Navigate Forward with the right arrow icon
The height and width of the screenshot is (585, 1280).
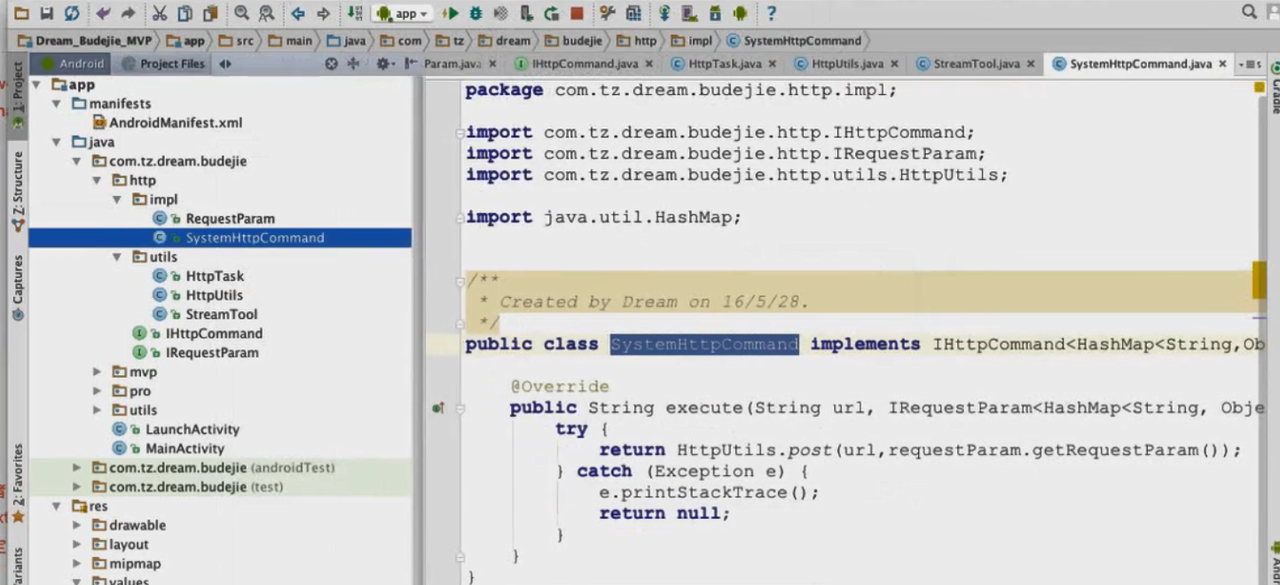coord(323,14)
